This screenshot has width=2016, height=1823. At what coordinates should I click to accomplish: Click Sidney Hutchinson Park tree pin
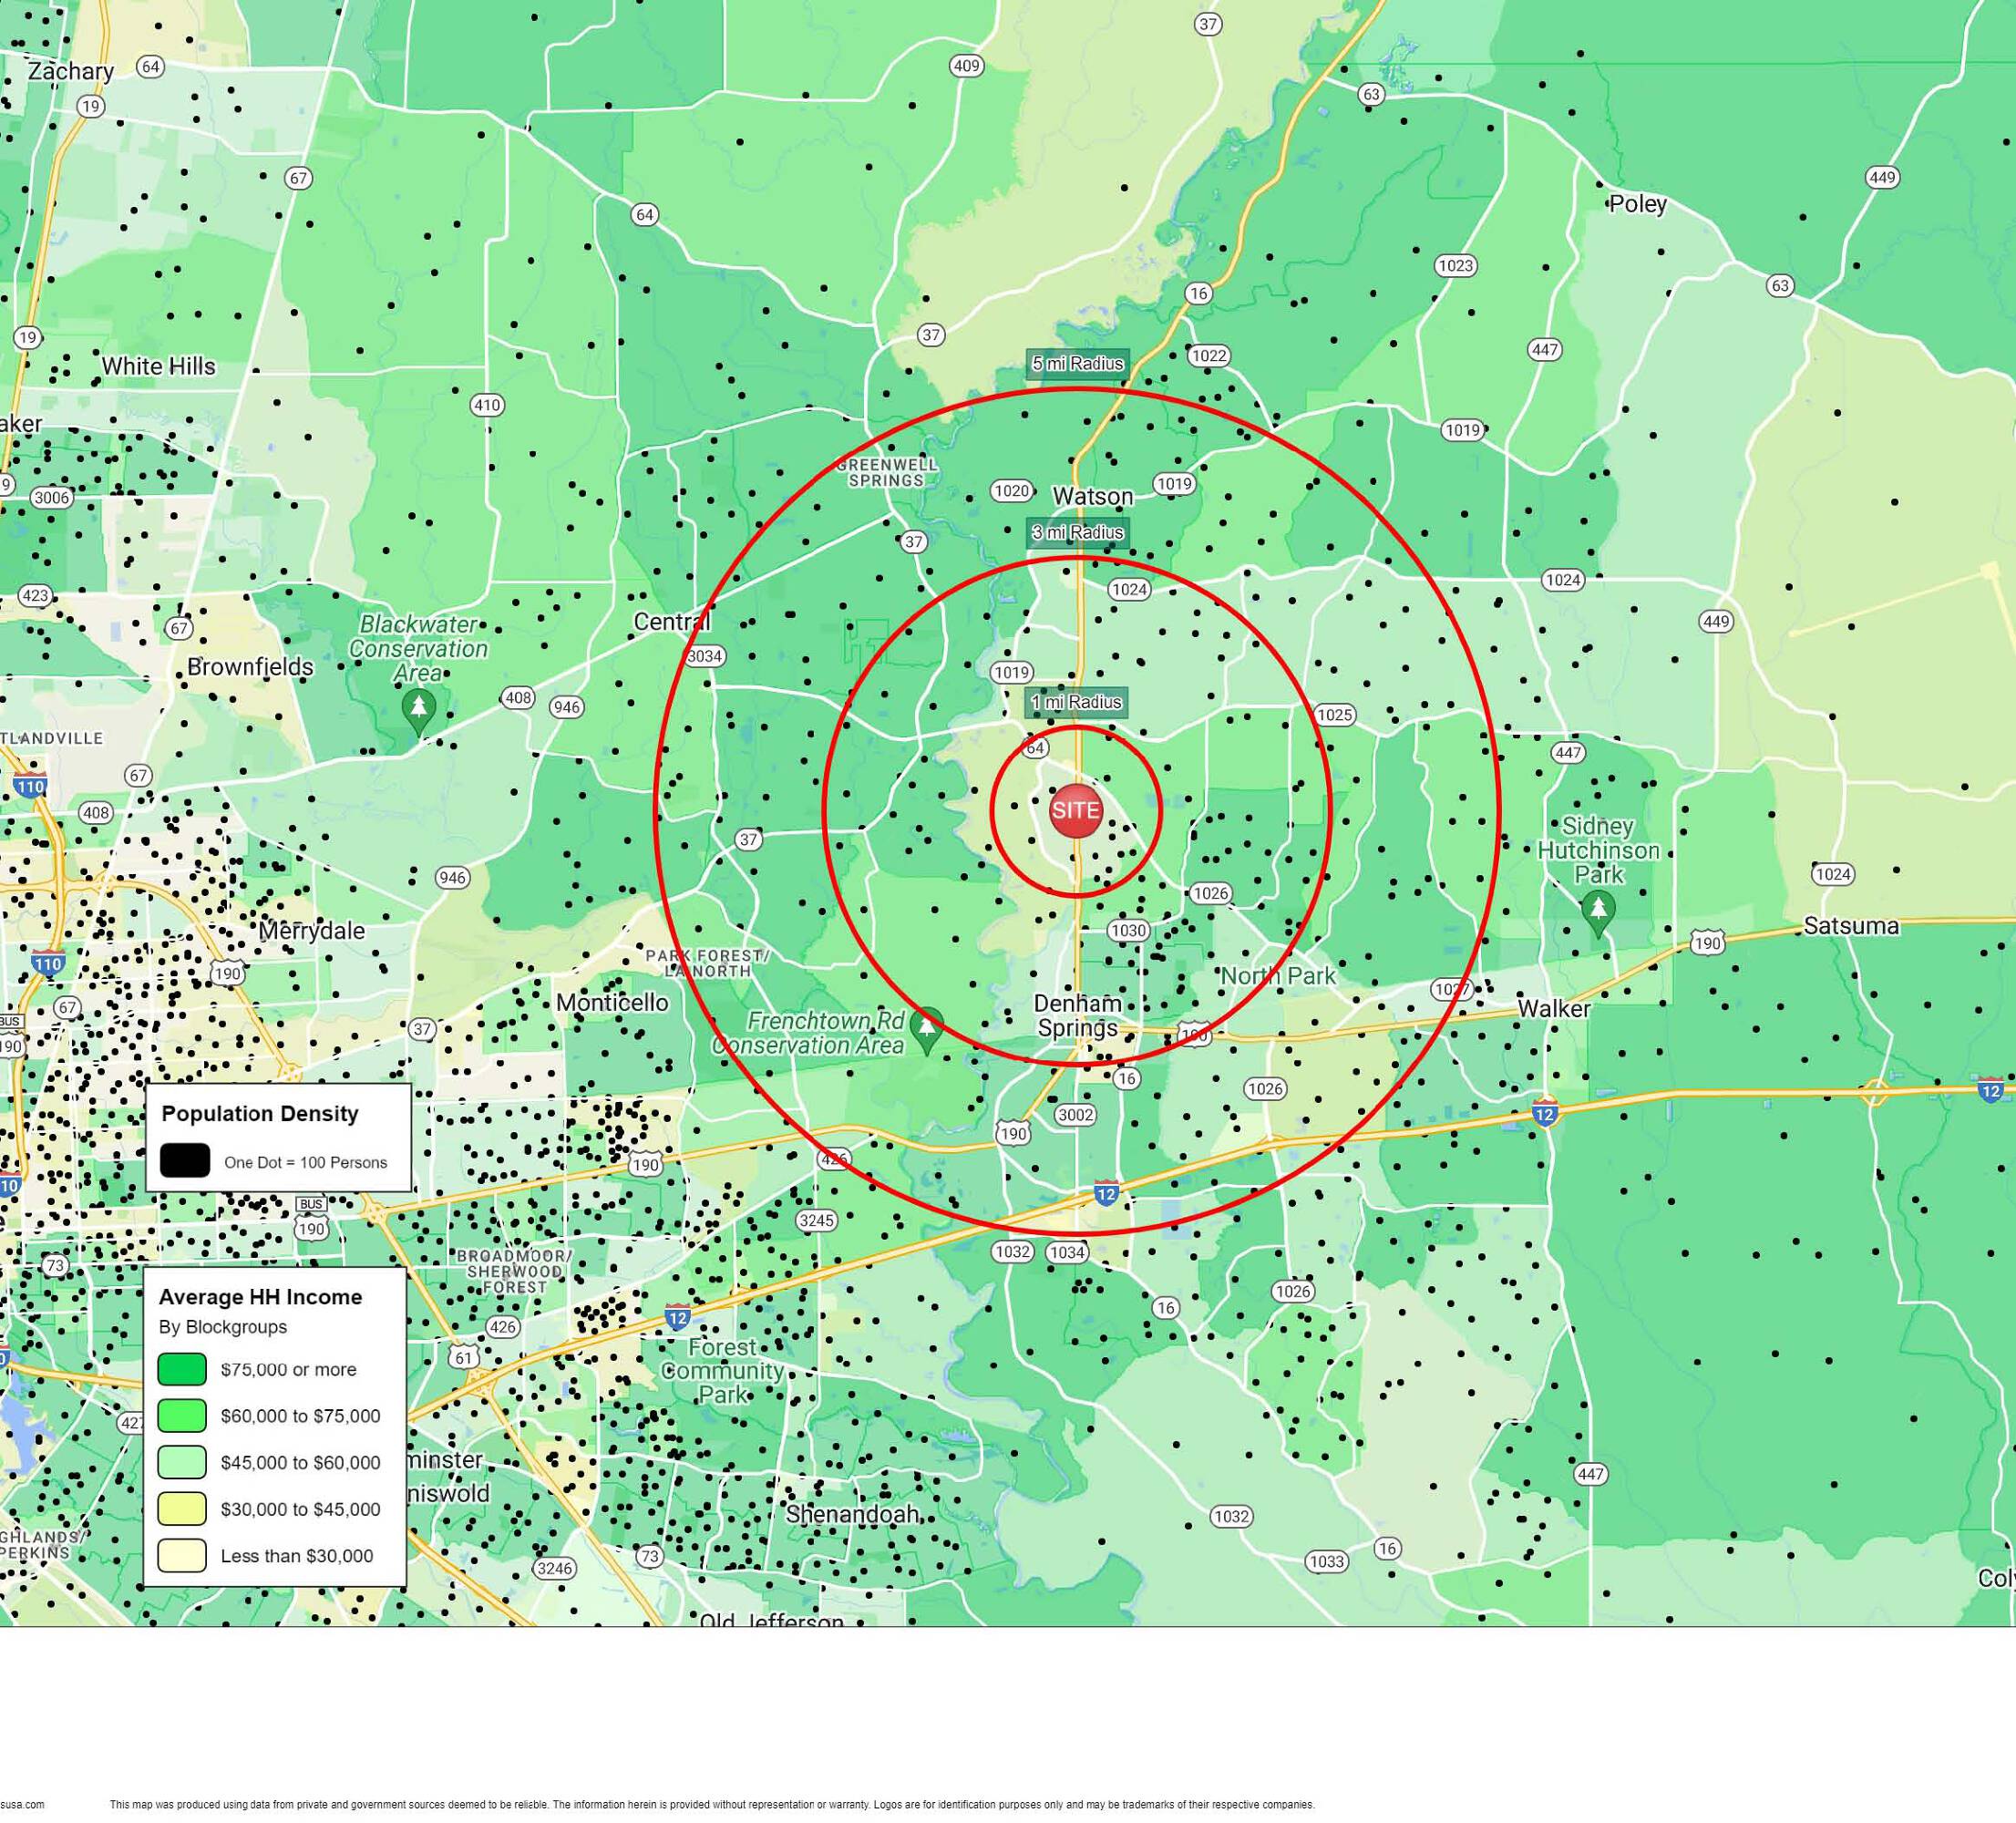(1598, 909)
